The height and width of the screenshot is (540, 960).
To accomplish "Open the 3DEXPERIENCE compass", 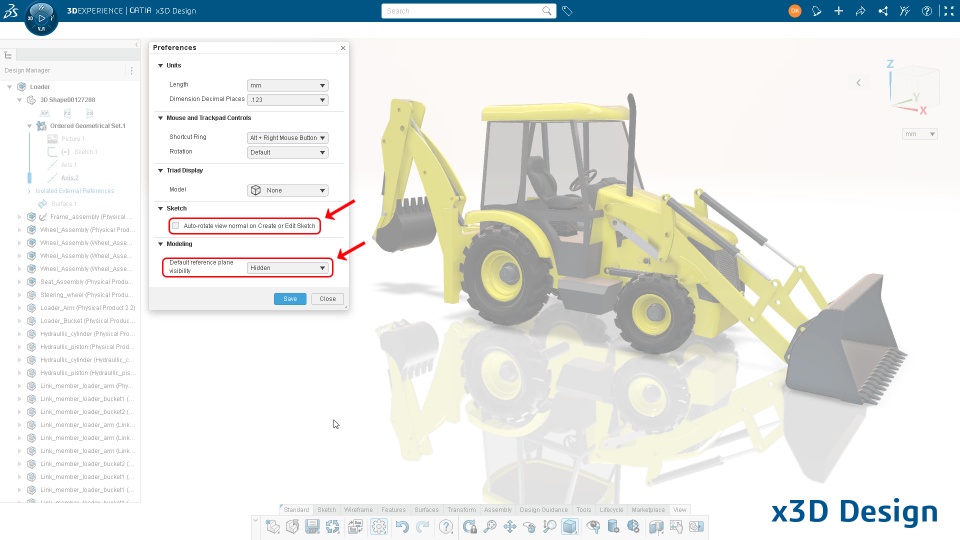I will coord(41,18).
